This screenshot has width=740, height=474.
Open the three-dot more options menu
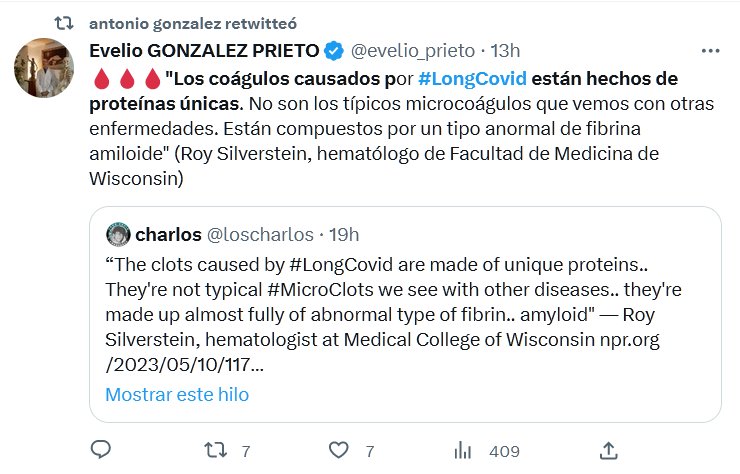(710, 50)
